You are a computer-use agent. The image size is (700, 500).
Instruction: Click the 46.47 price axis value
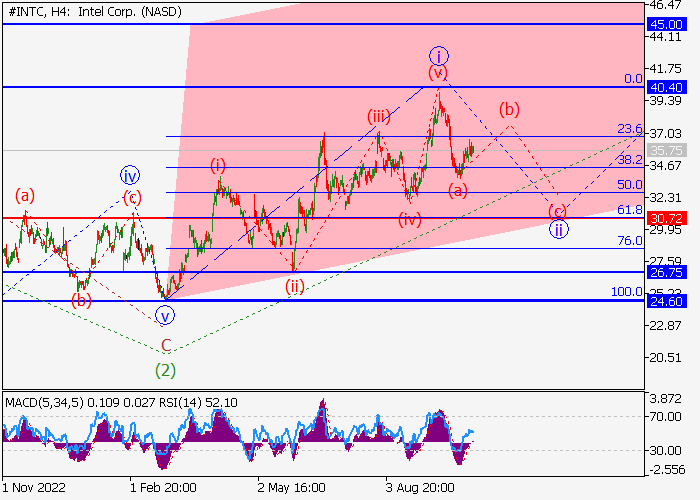(665, 5)
